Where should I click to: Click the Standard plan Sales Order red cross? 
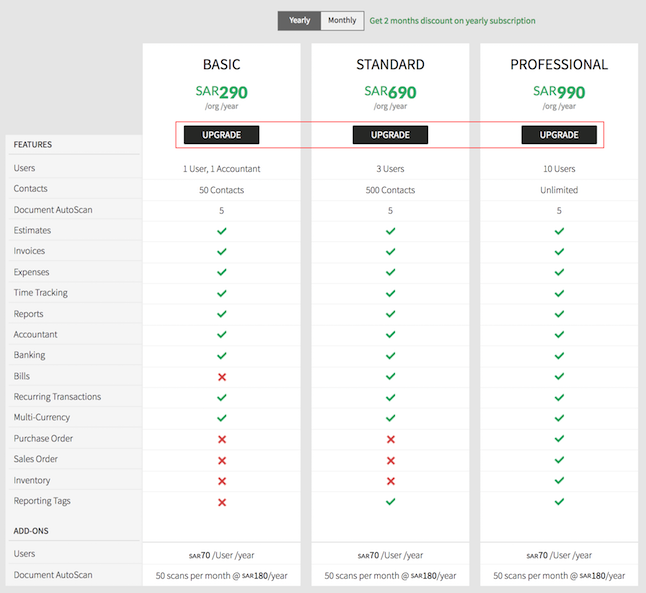[391, 460]
